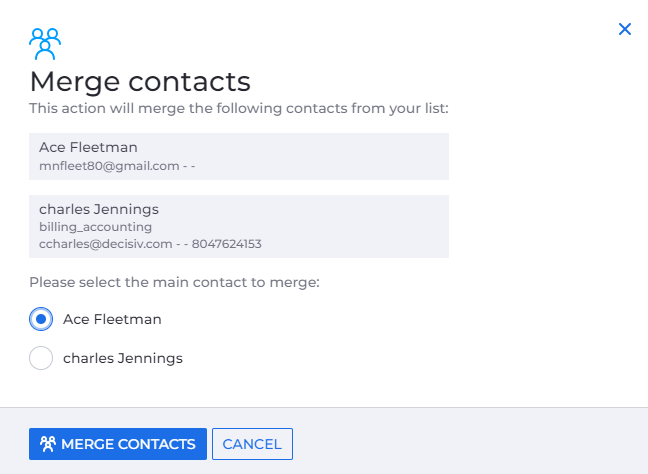
Task: Cancel the merge operation
Action: (x=252, y=444)
